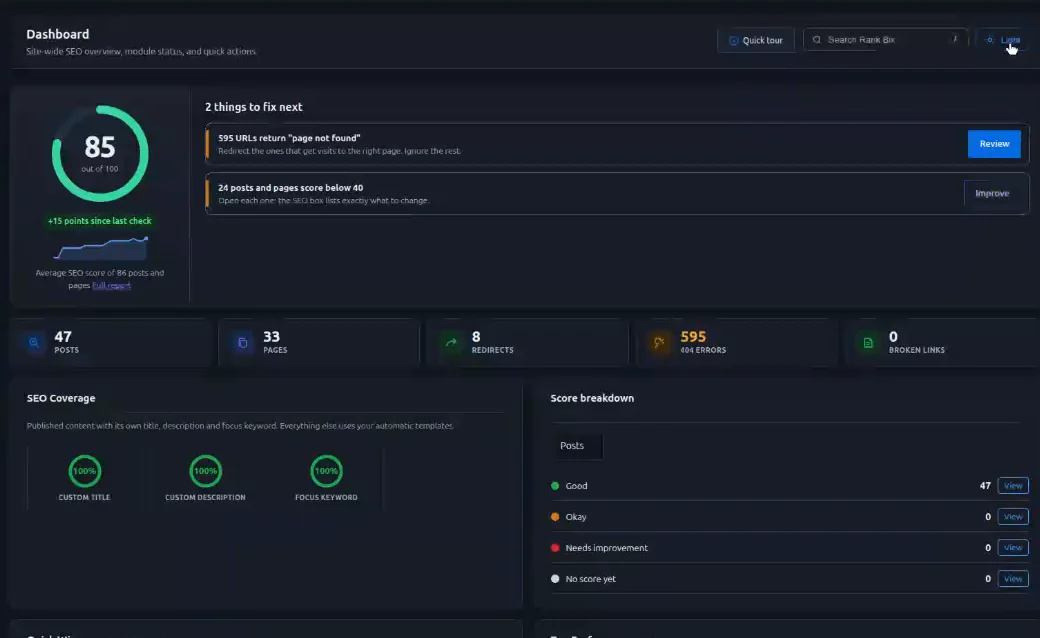View posts rated Good

(1013, 486)
